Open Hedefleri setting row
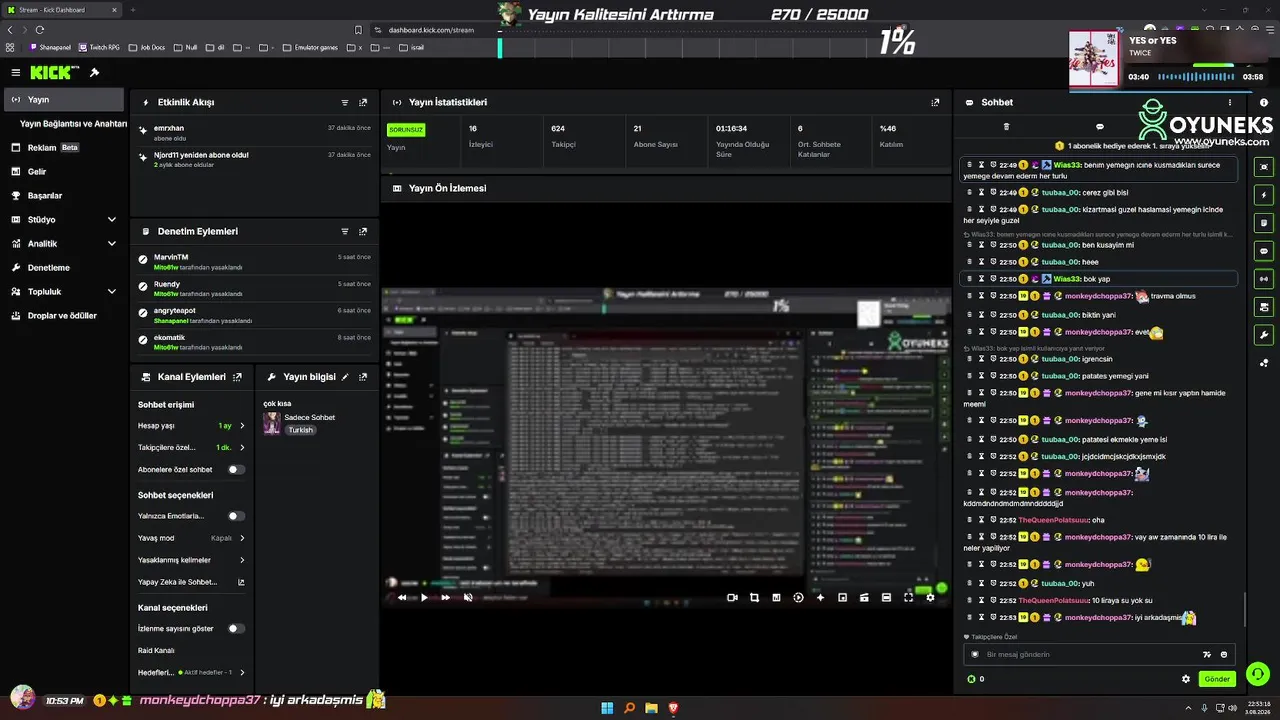Image resolution: width=1280 pixels, height=720 pixels. click(x=191, y=673)
